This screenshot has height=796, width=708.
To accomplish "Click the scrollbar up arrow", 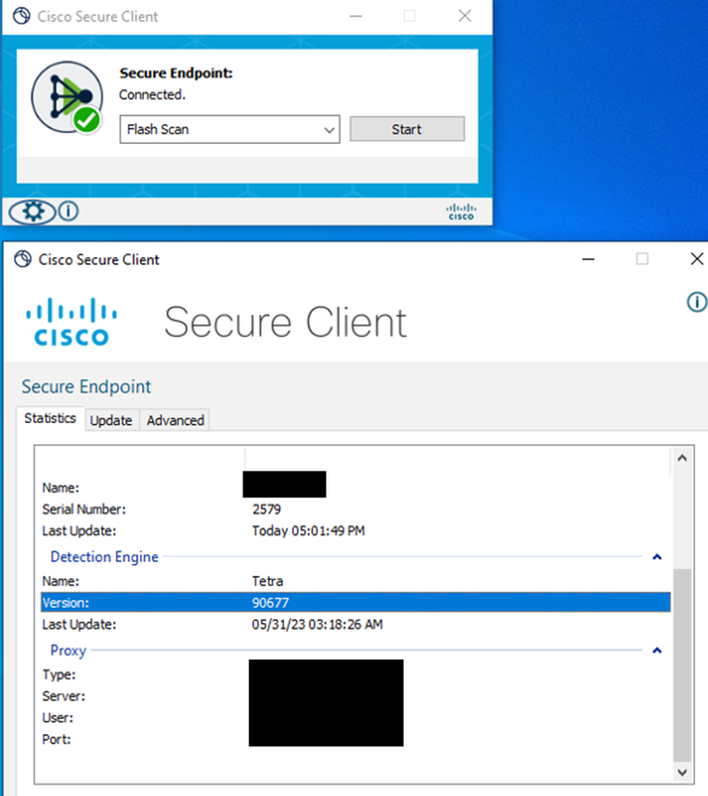I will click(x=682, y=458).
